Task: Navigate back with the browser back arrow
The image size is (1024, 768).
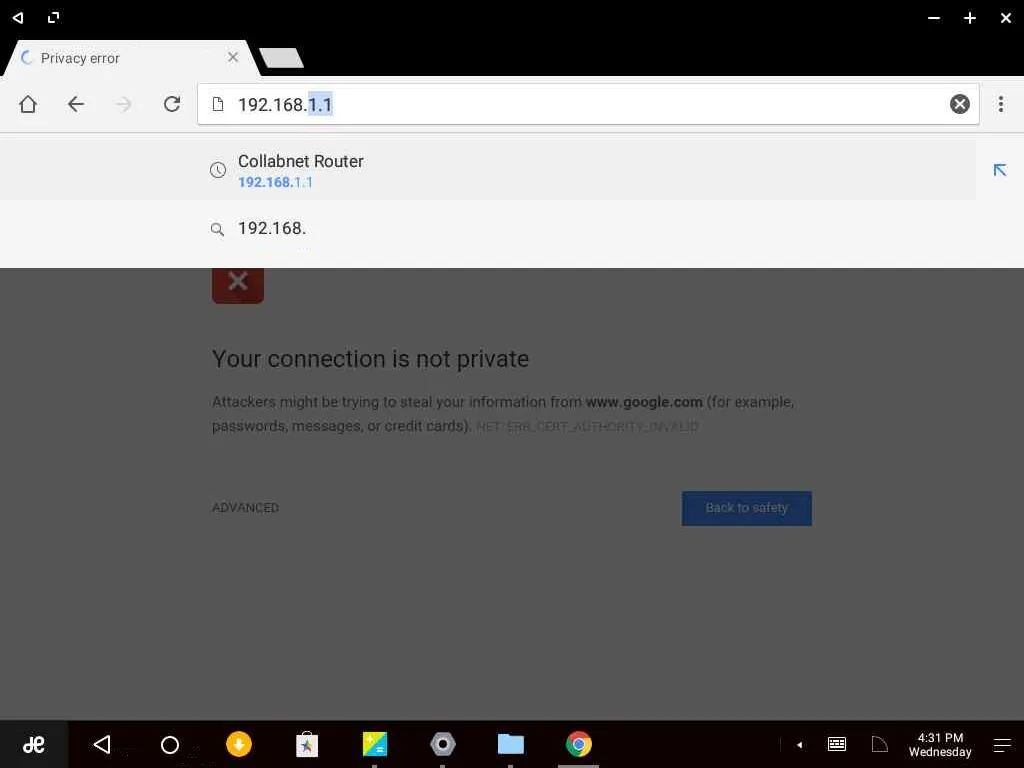Action: click(x=76, y=104)
